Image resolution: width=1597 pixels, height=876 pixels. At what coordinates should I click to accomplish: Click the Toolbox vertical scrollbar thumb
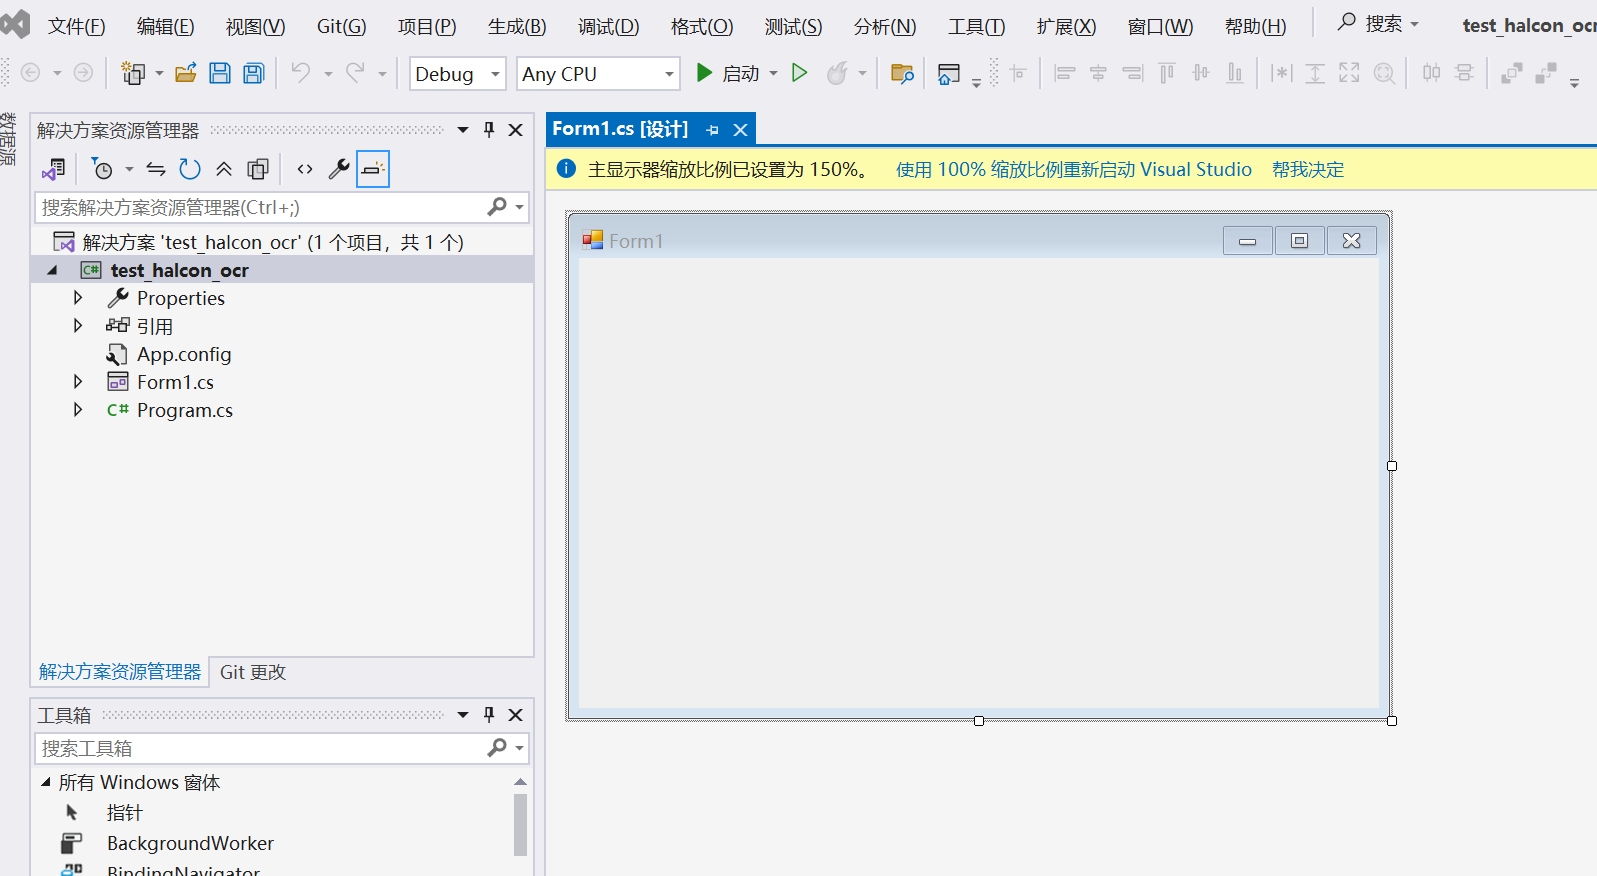[520, 825]
